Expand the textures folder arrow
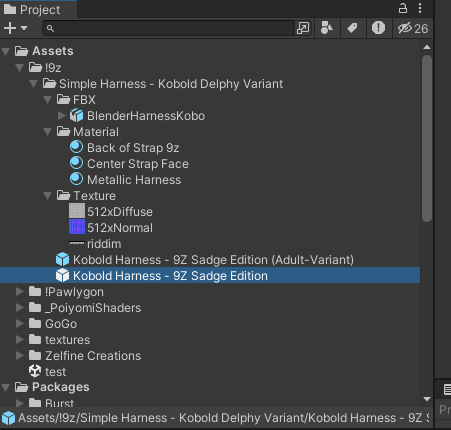The width and height of the screenshot is (451, 430). point(20,340)
